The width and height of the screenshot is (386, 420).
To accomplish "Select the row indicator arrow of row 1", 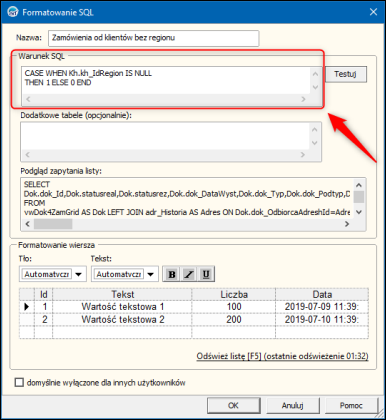I will (x=27, y=307).
